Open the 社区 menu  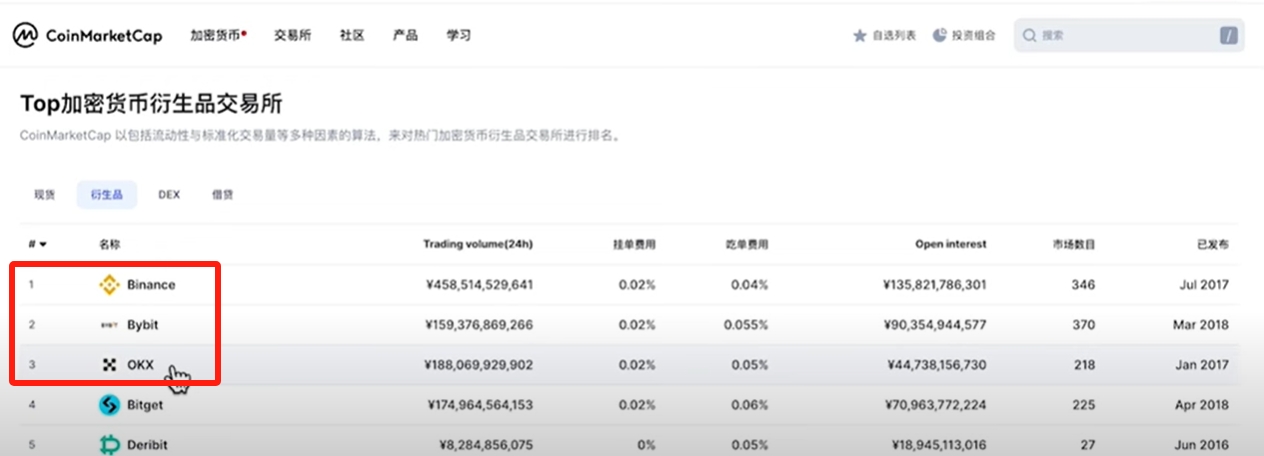pos(352,35)
